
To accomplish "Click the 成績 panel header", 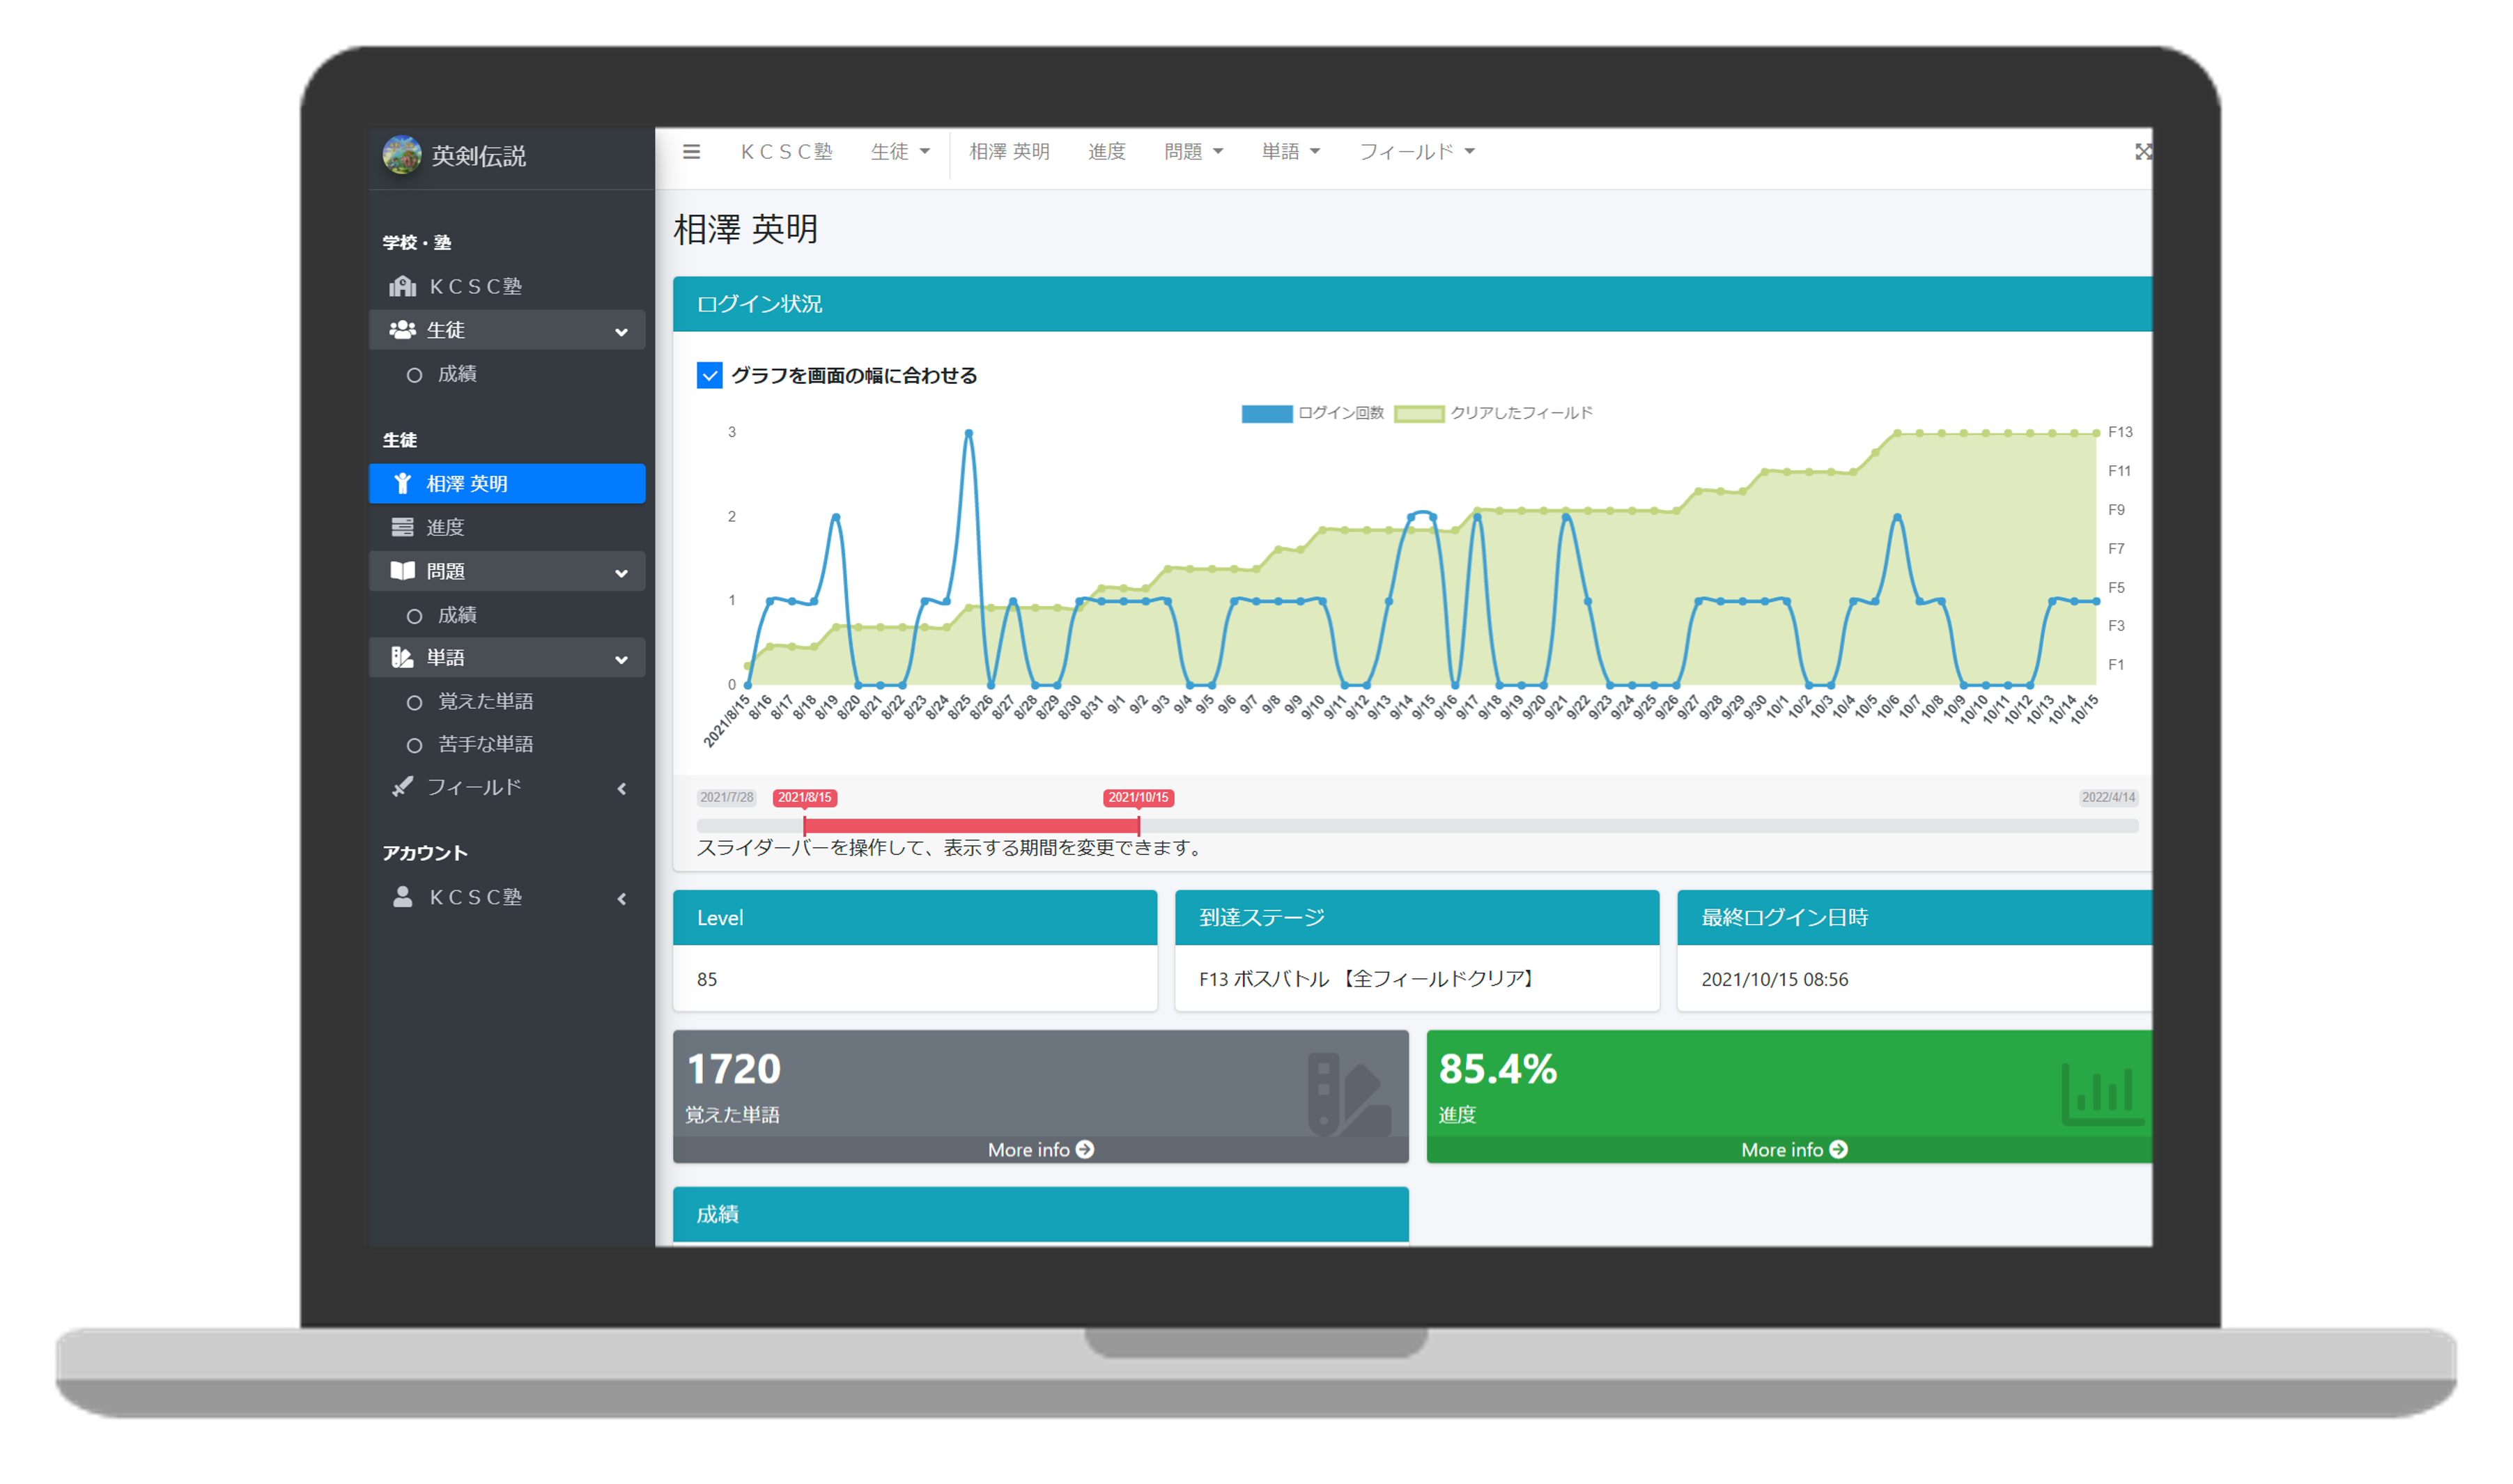I will click(1040, 1215).
